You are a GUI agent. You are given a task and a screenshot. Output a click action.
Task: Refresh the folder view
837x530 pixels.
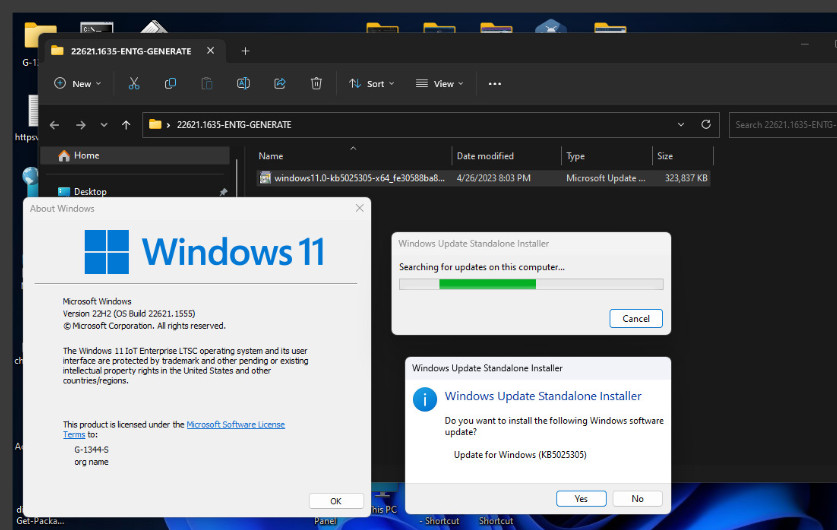pos(706,124)
